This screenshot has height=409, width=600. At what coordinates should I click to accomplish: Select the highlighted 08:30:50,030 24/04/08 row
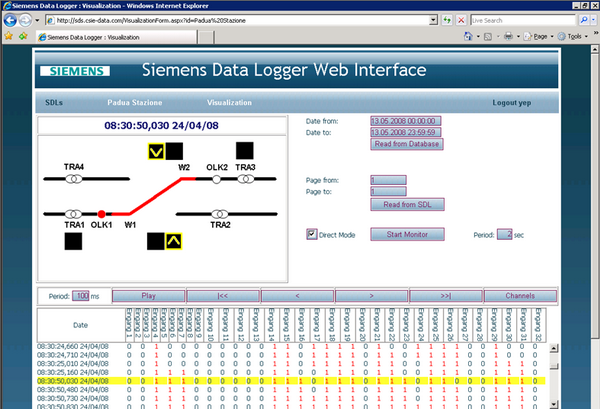tap(291, 381)
